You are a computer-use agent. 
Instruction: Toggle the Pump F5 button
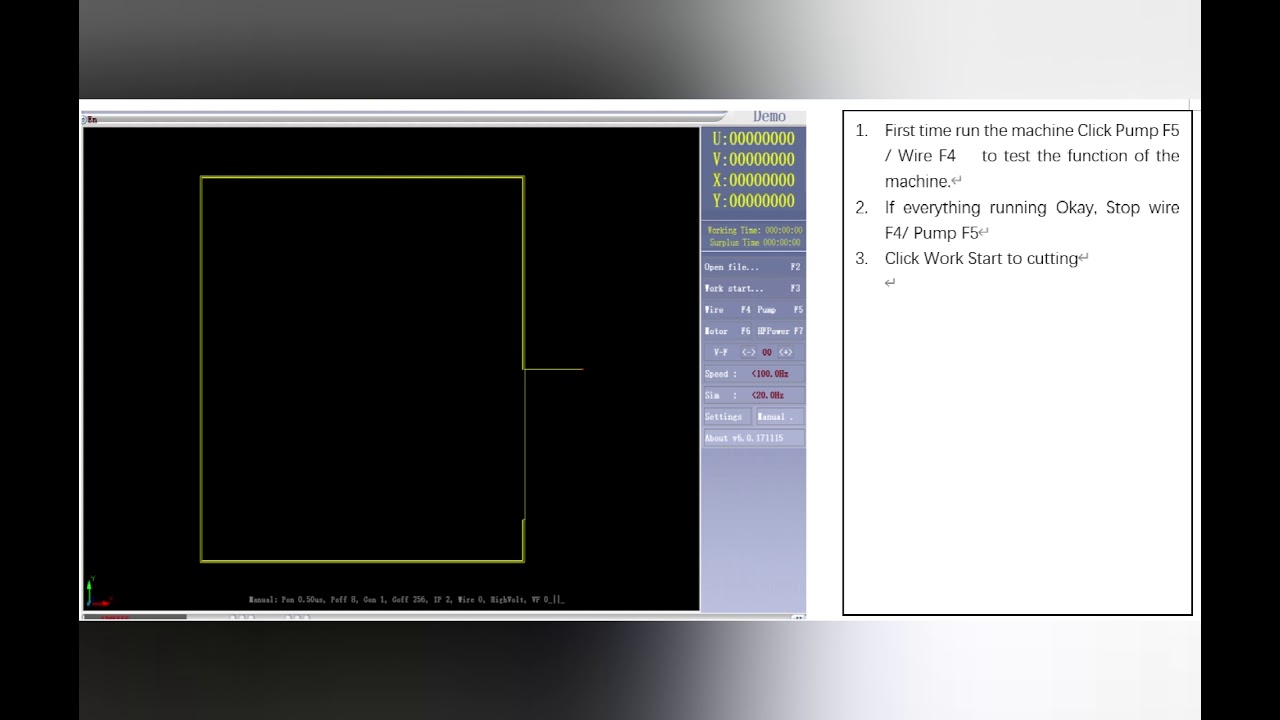pos(780,310)
